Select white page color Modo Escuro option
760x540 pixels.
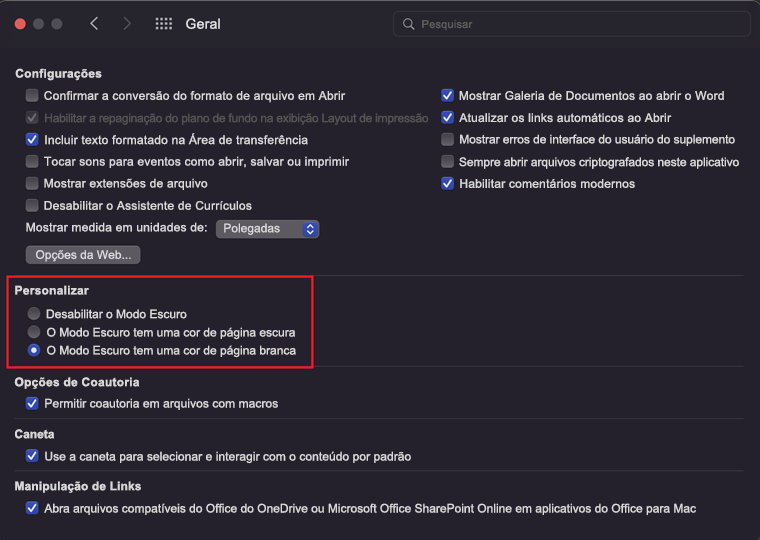coord(34,350)
